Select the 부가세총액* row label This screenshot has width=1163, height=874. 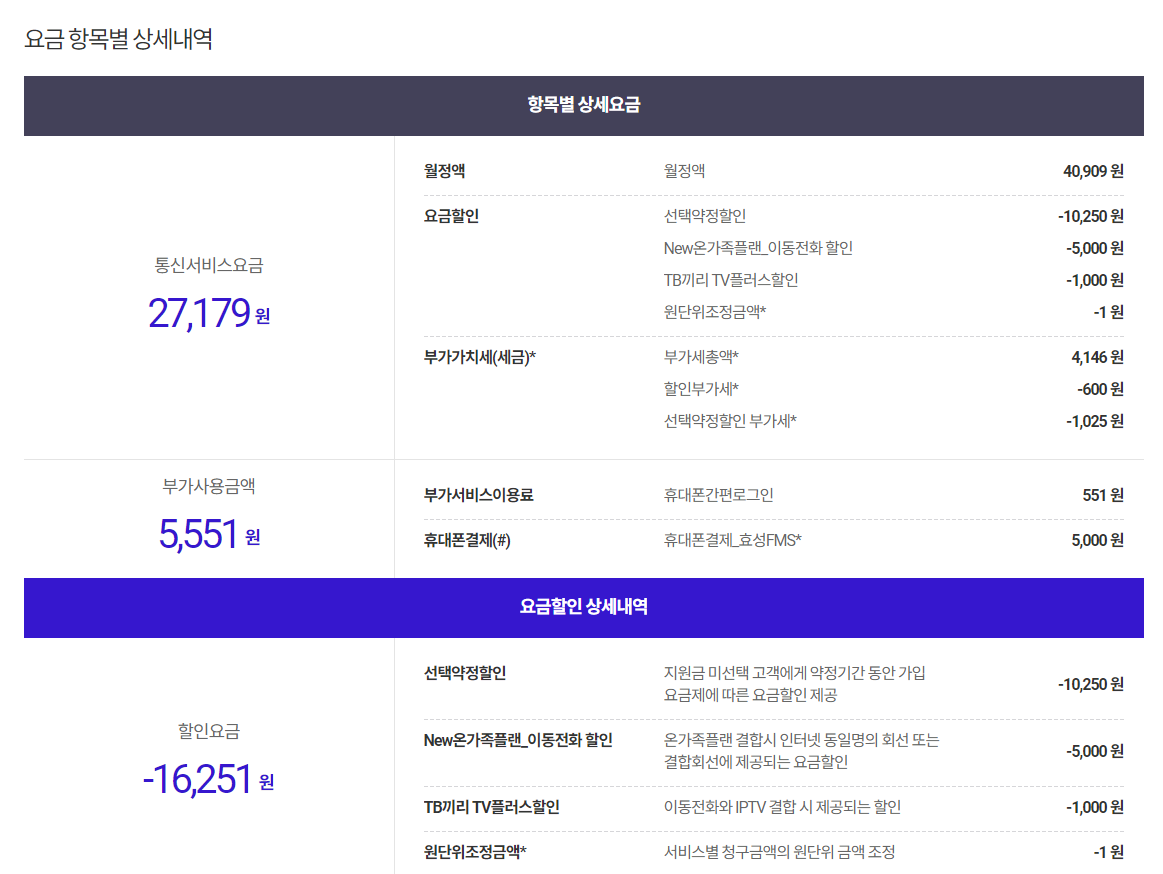[700, 357]
